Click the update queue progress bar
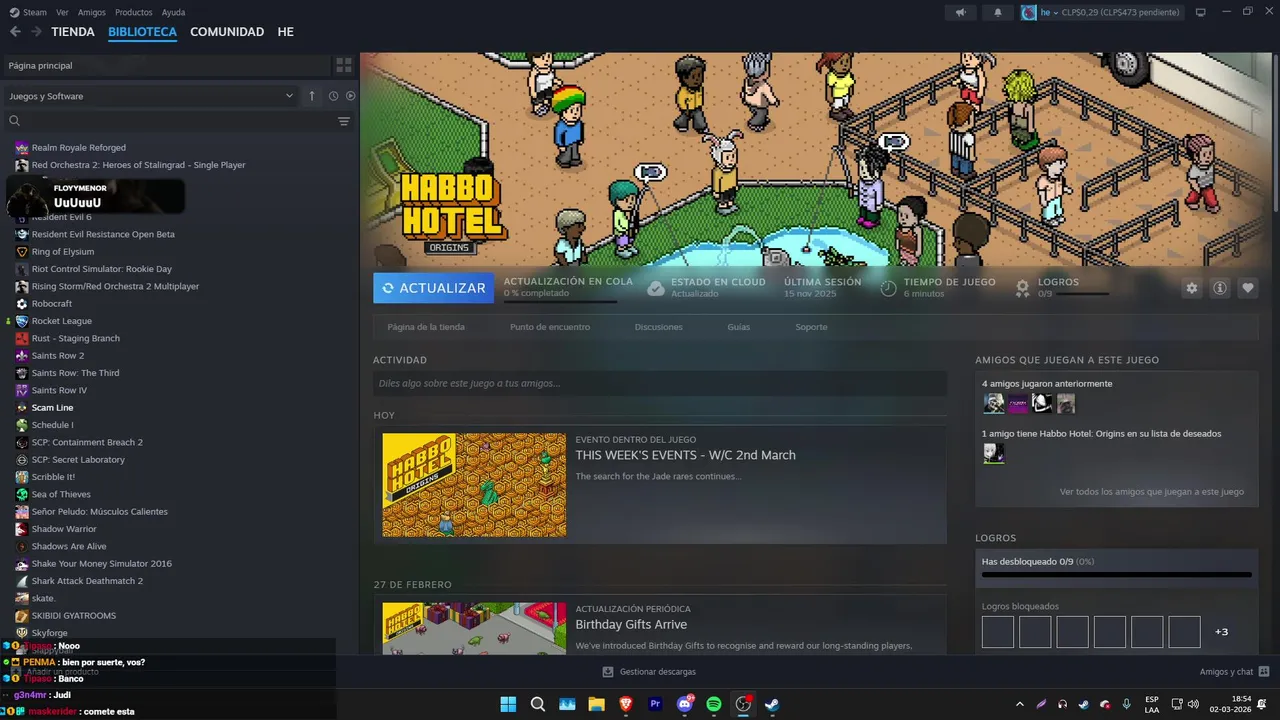The image size is (1280, 720). [560, 301]
